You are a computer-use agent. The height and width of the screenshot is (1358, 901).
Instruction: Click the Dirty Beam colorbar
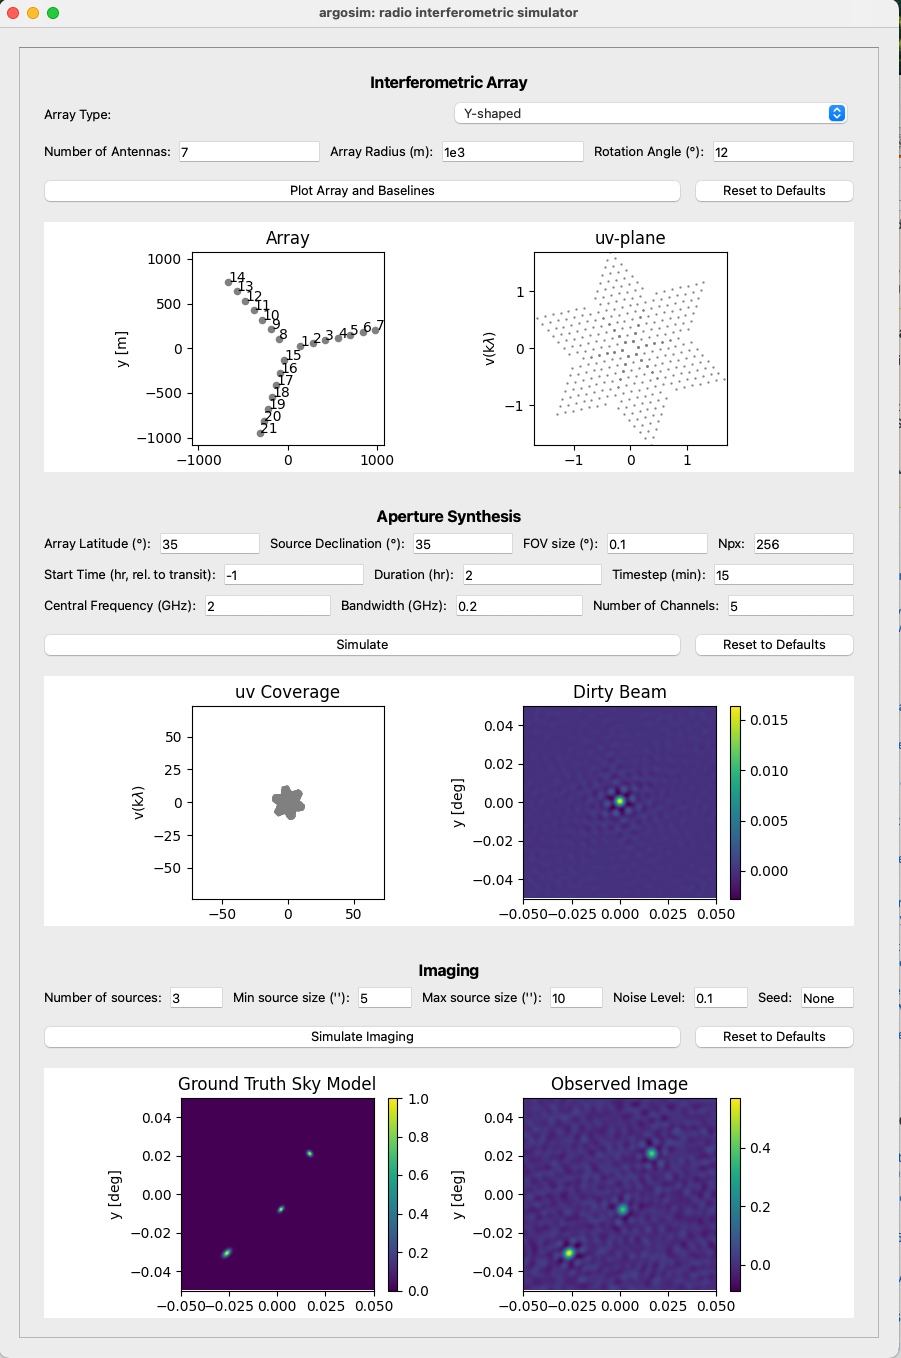click(736, 803)
